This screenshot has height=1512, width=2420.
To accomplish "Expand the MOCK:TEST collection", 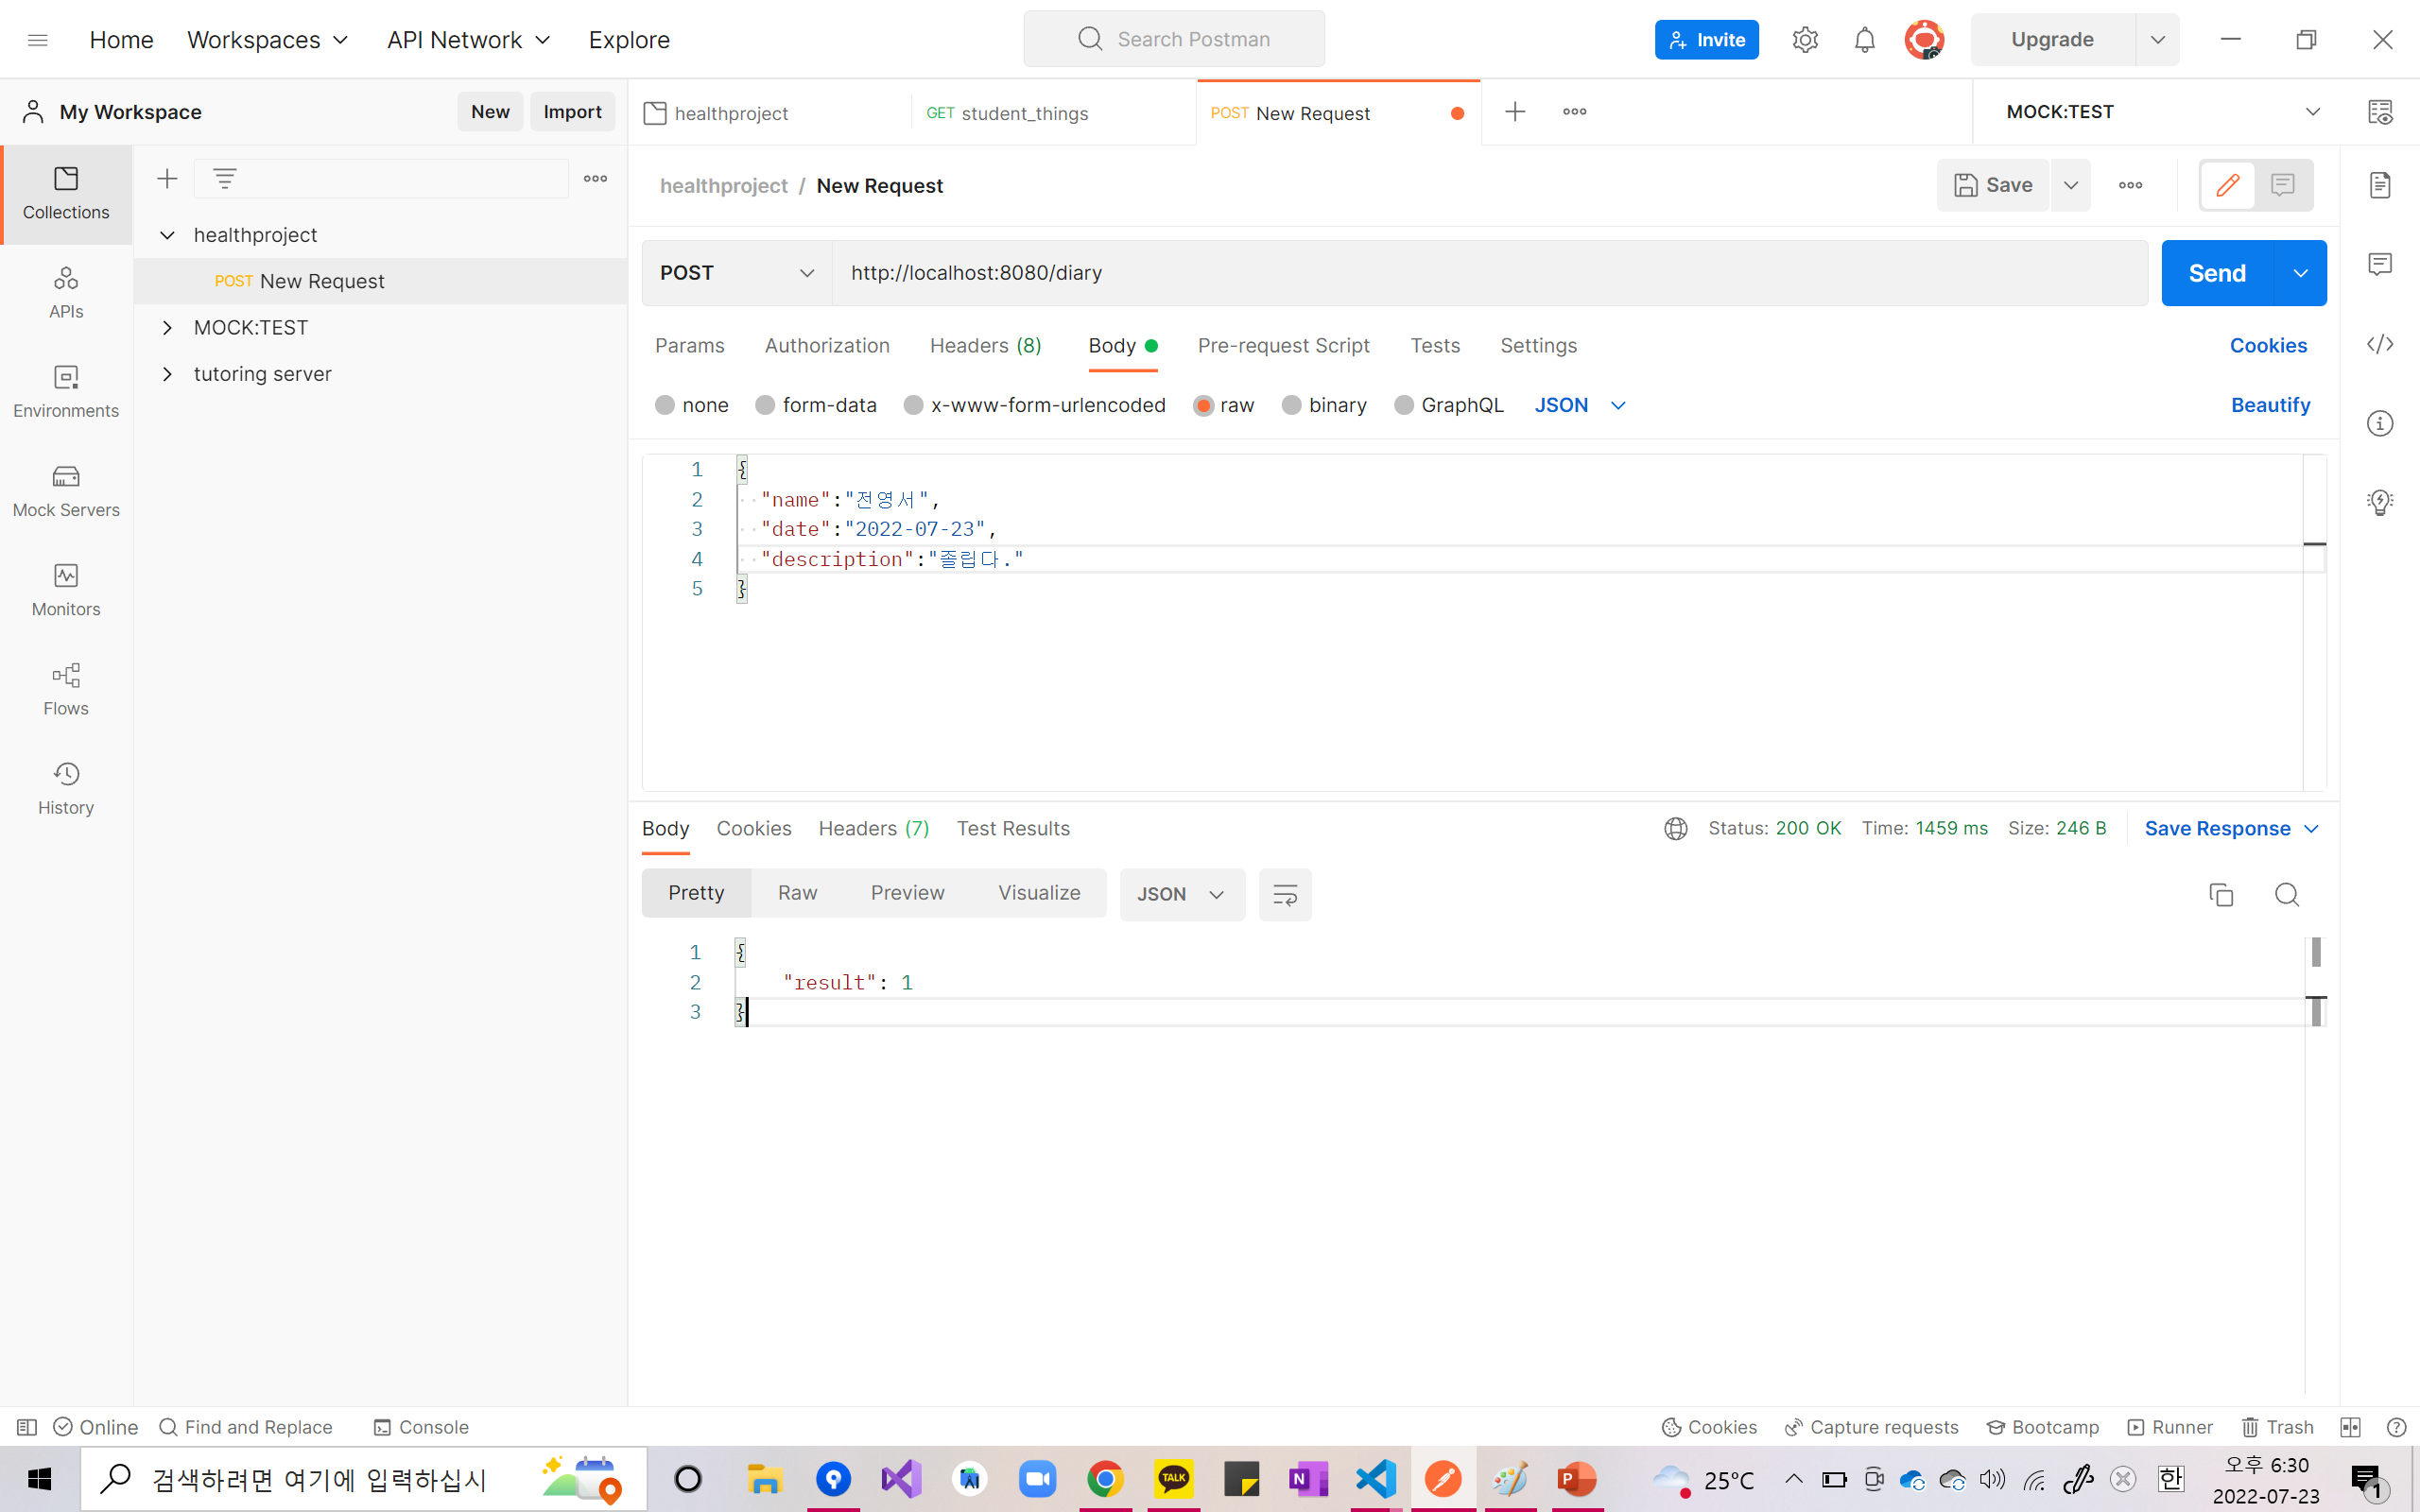I will pyautogui.click(x=168, y=328).
